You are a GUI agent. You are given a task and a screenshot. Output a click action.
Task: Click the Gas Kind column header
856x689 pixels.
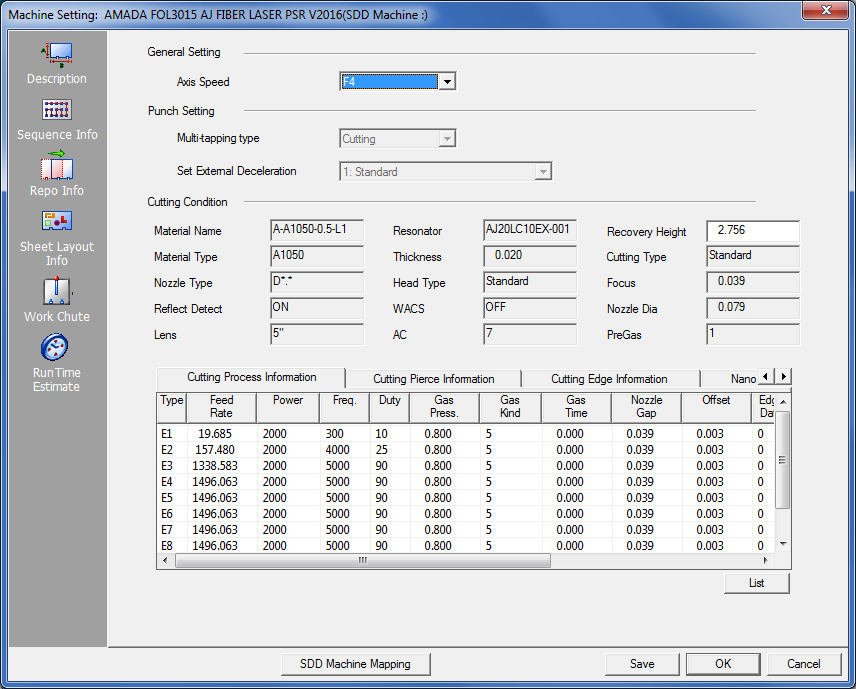510,407
